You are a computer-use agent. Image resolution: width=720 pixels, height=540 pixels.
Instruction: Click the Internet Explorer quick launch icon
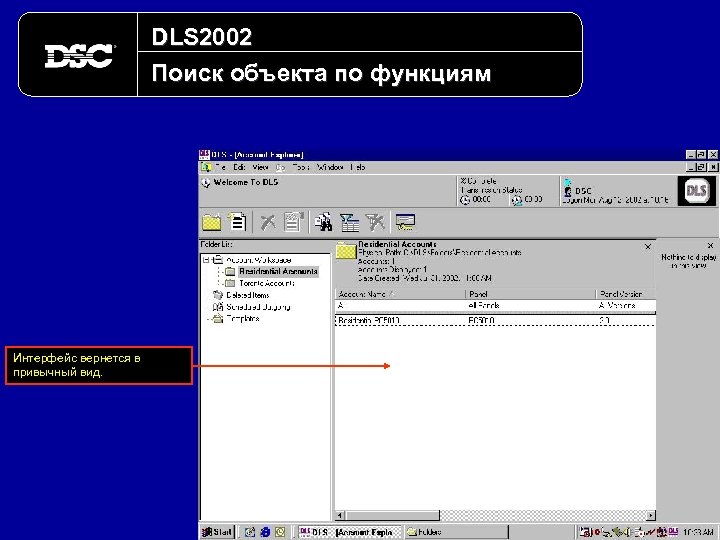click(265, 532)
